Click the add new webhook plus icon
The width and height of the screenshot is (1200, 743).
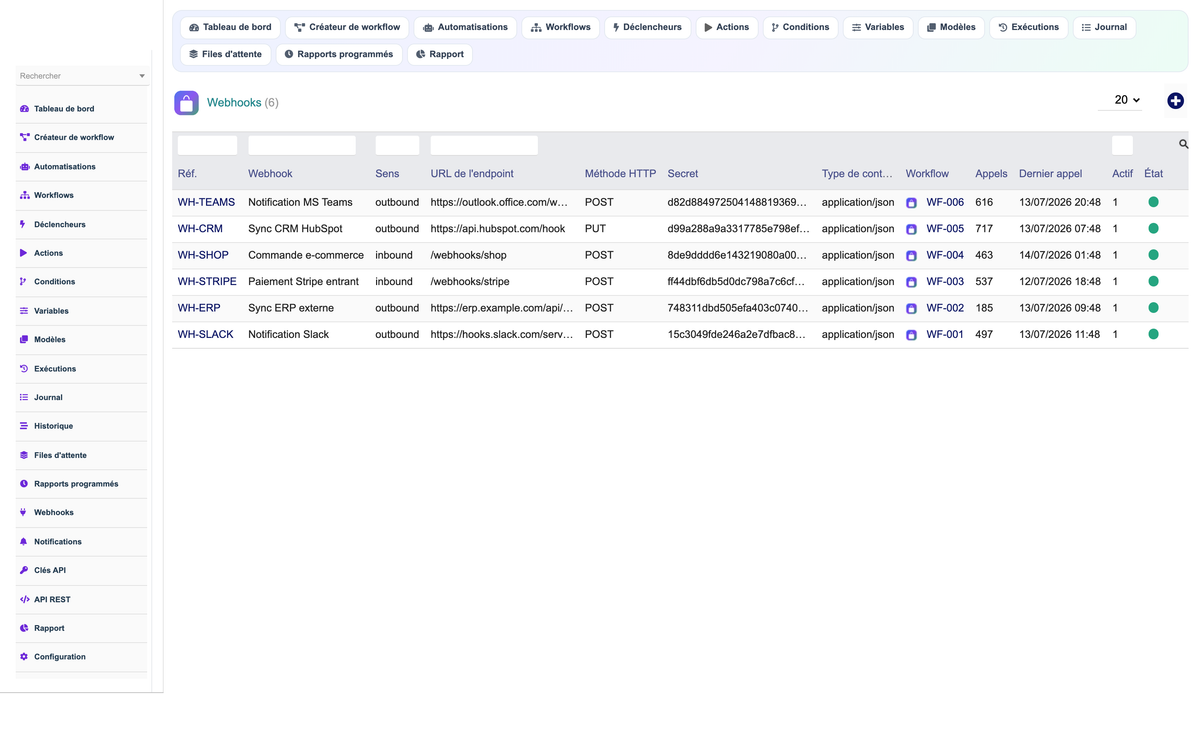coord(1175,100)
